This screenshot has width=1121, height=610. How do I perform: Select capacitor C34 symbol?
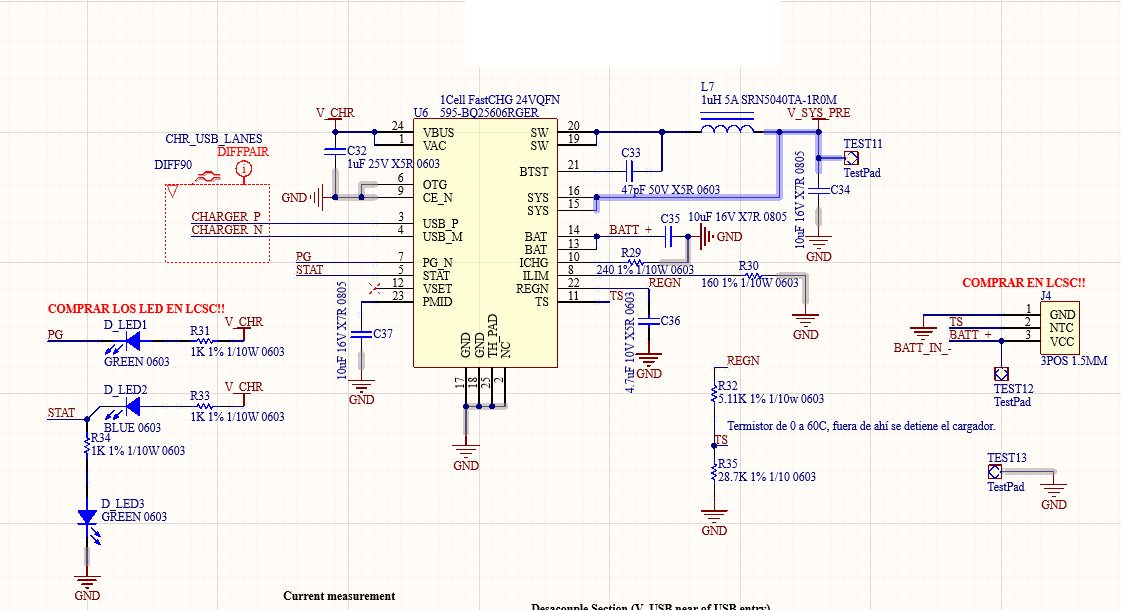coord(819,191)
